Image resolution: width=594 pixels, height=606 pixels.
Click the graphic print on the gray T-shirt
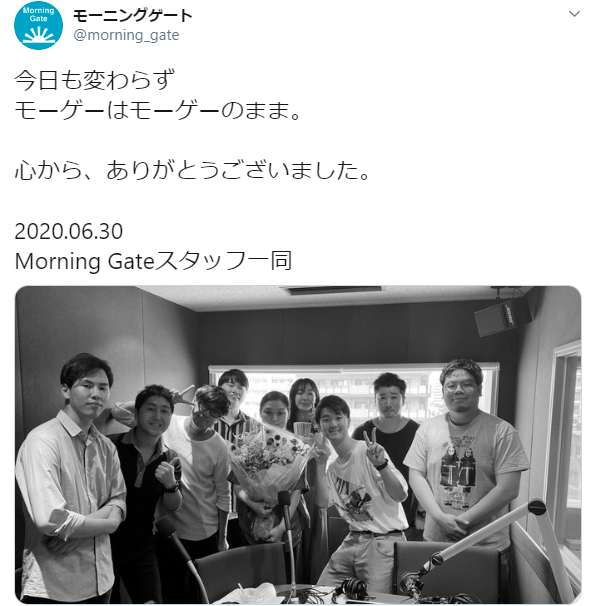coord(460,470)
